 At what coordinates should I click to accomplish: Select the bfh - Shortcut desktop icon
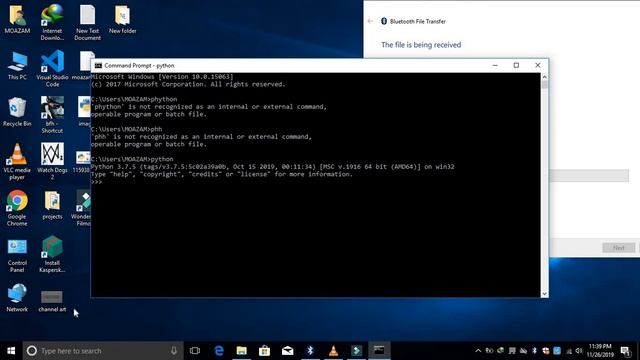[x=52, y=115]
